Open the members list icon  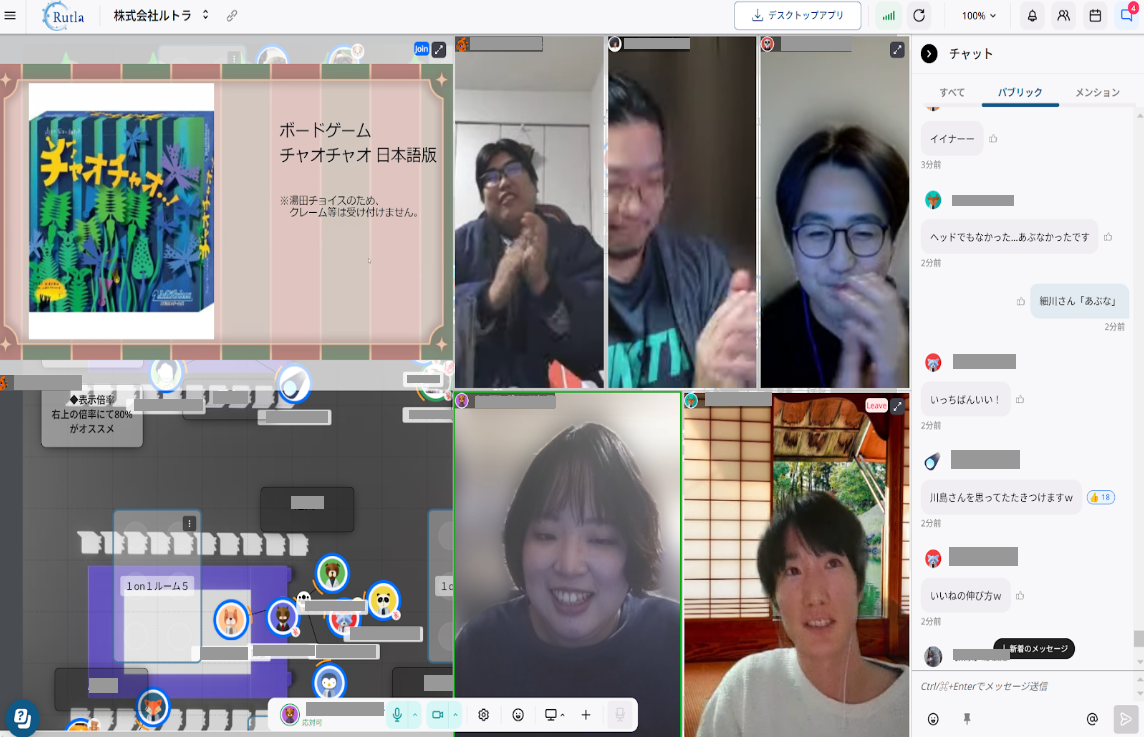1063,16
